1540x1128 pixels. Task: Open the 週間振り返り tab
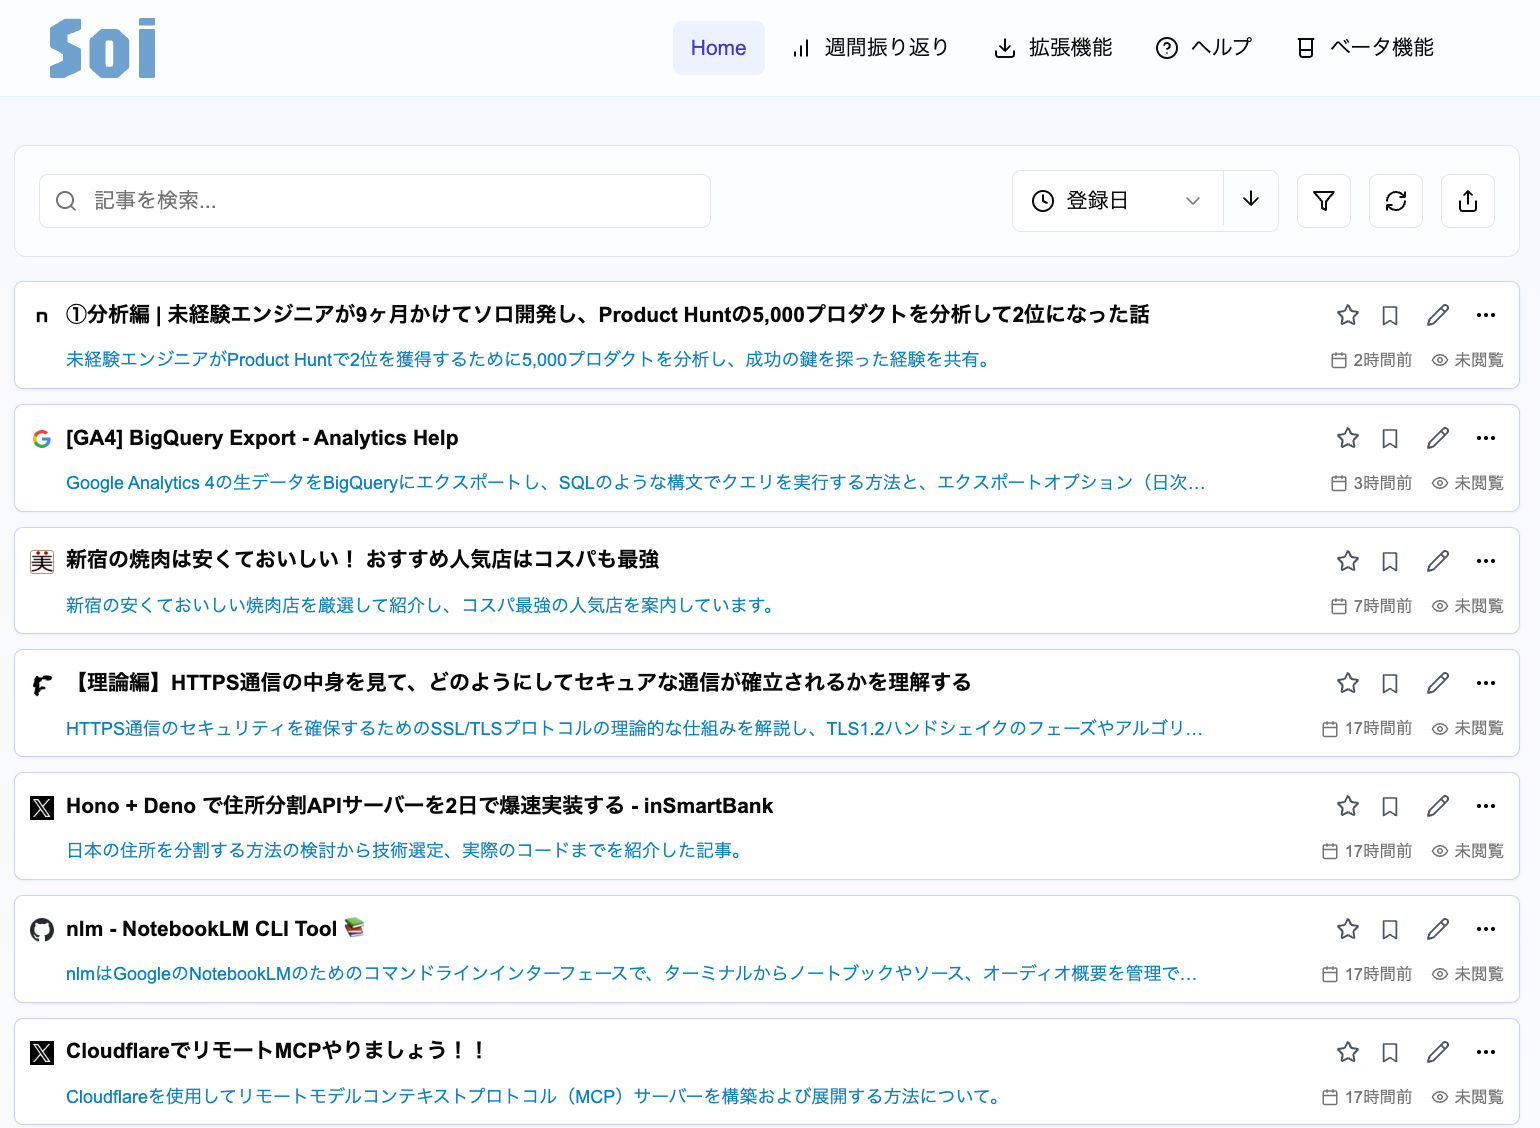coord(870,48)
